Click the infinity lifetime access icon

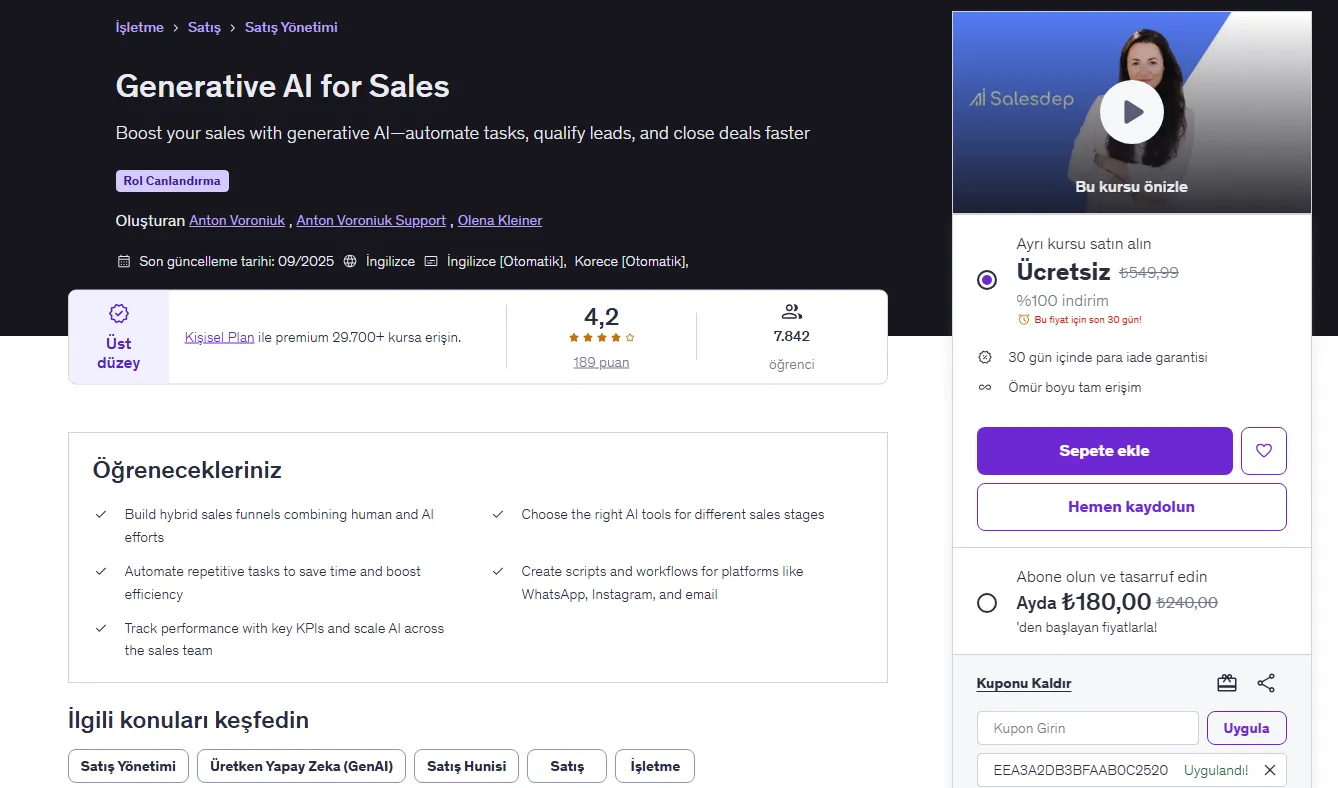985,387
